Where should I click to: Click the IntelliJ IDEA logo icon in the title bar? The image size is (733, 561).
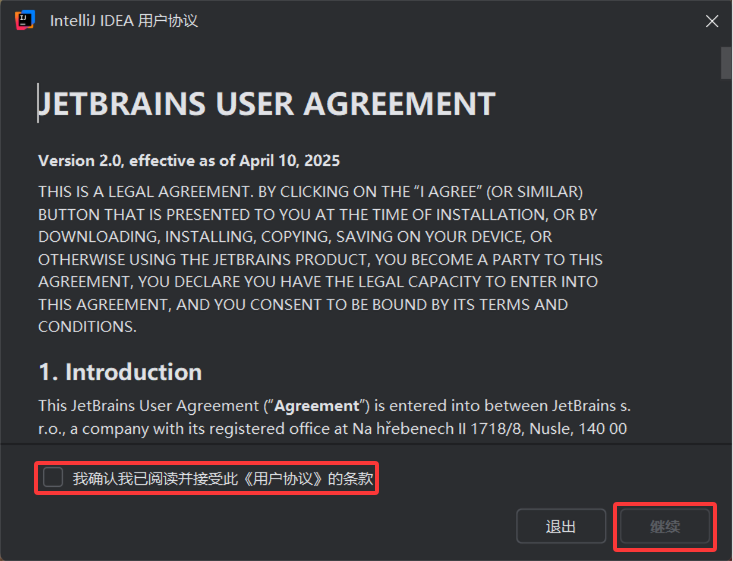coord(25,20)
